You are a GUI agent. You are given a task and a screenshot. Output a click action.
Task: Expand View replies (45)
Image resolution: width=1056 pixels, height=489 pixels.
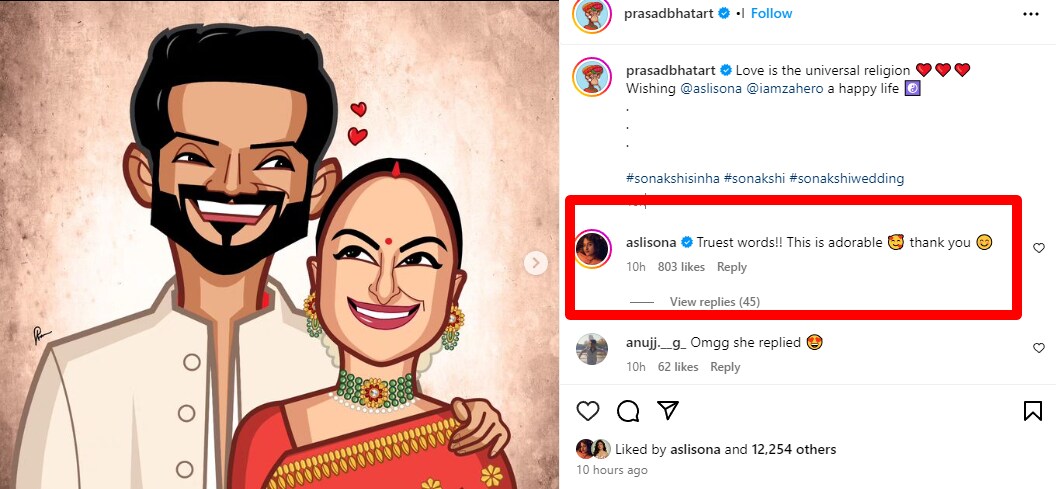[x=715, y=302]
